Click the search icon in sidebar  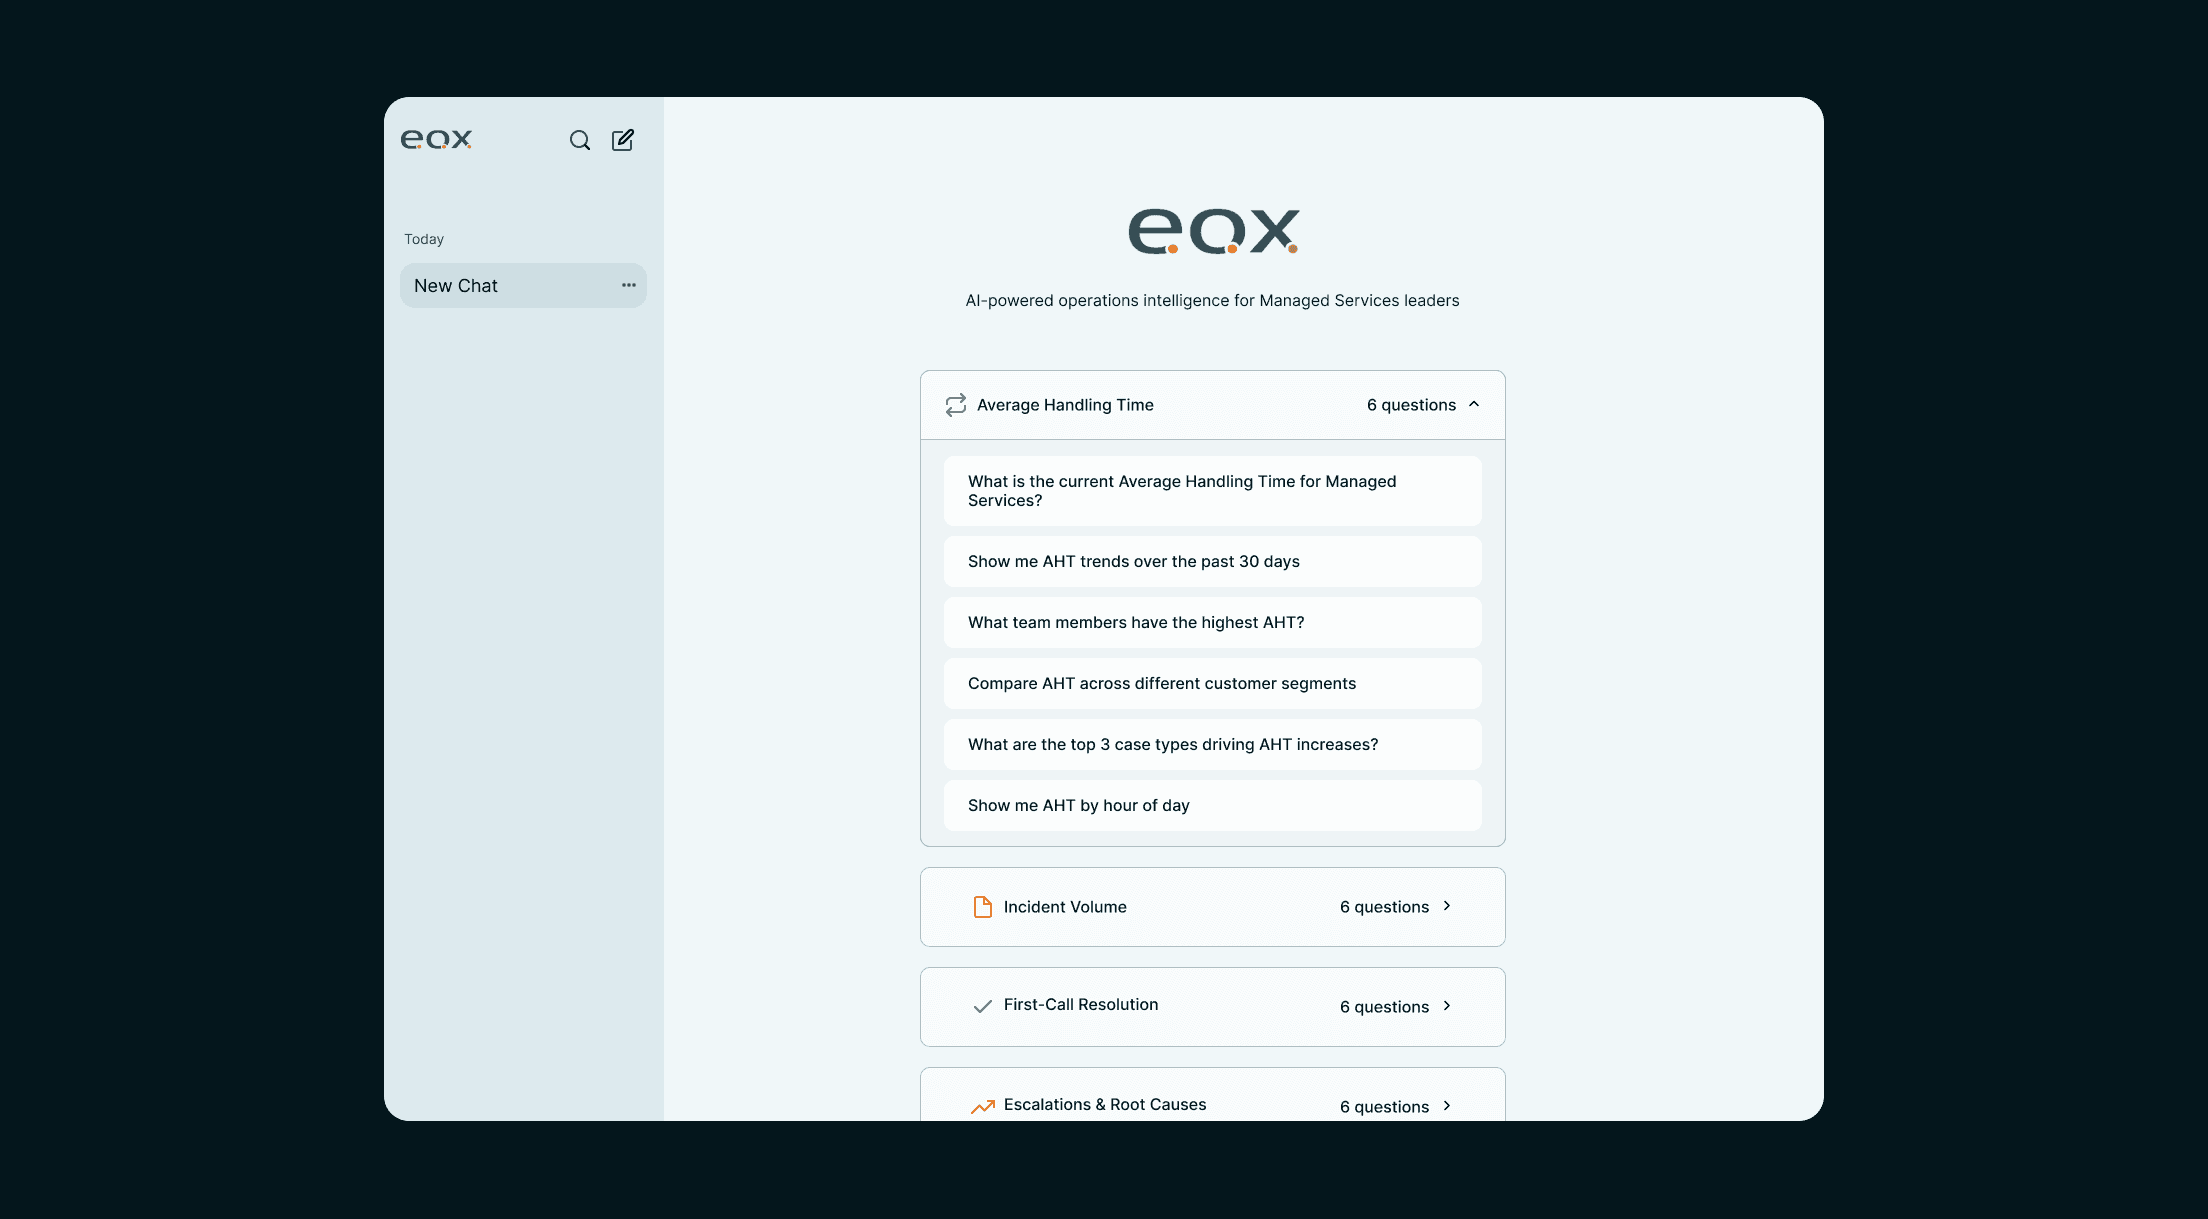click(x=580, y=140)
